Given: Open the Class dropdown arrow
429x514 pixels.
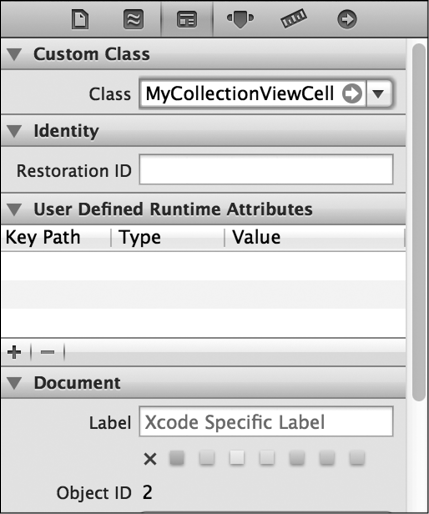Looking at the screenshot, I should pyautogui.click(x=379, y=94).
